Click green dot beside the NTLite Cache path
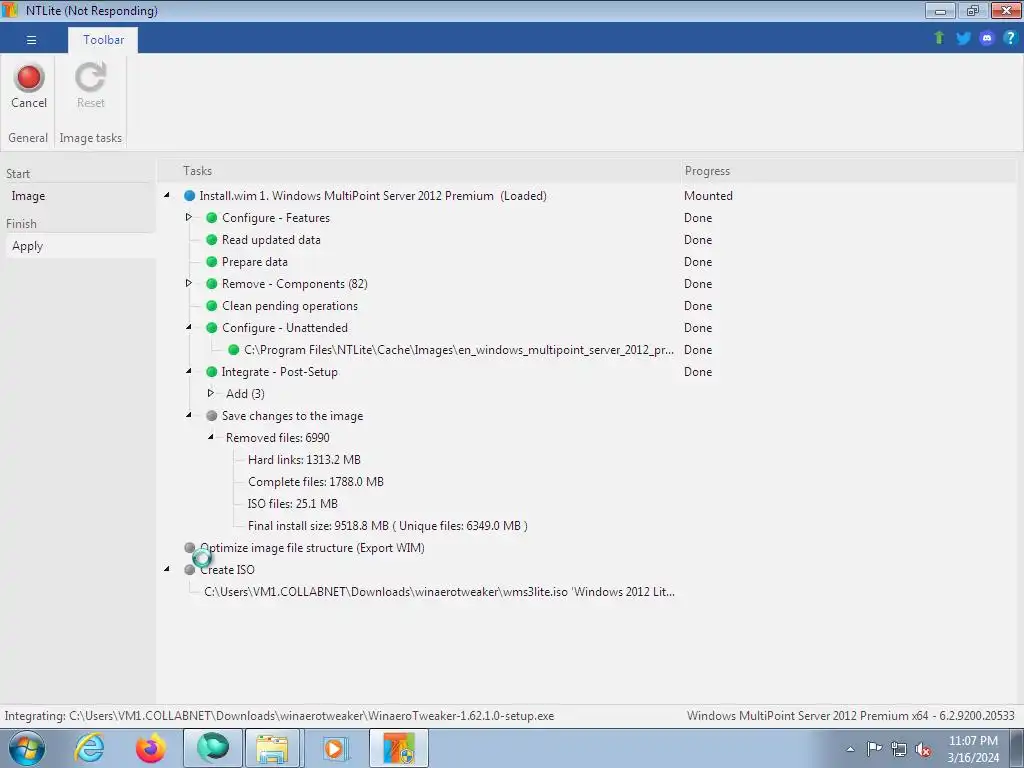The height and width of the screenshot is (768, 1024). 233,350
